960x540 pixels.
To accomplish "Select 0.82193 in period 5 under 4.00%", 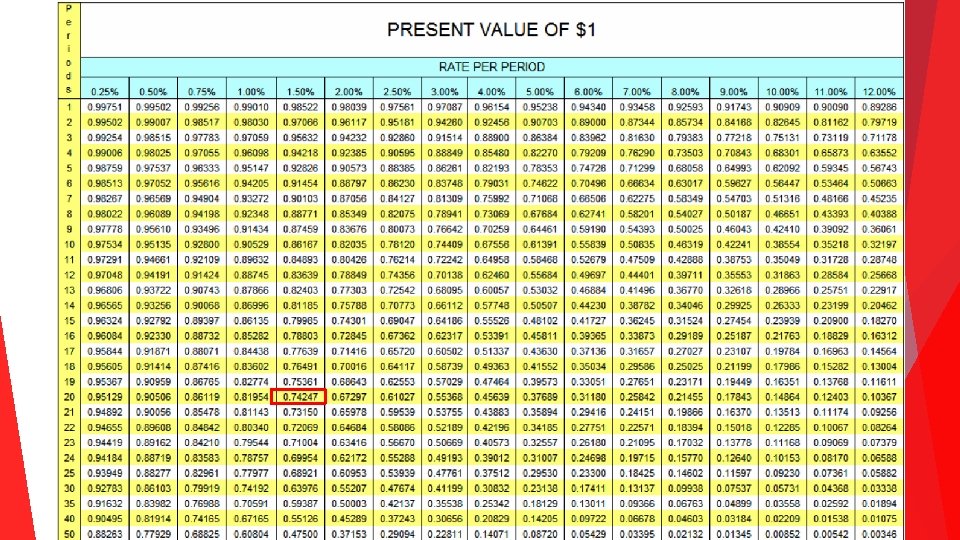I will 492,168.
